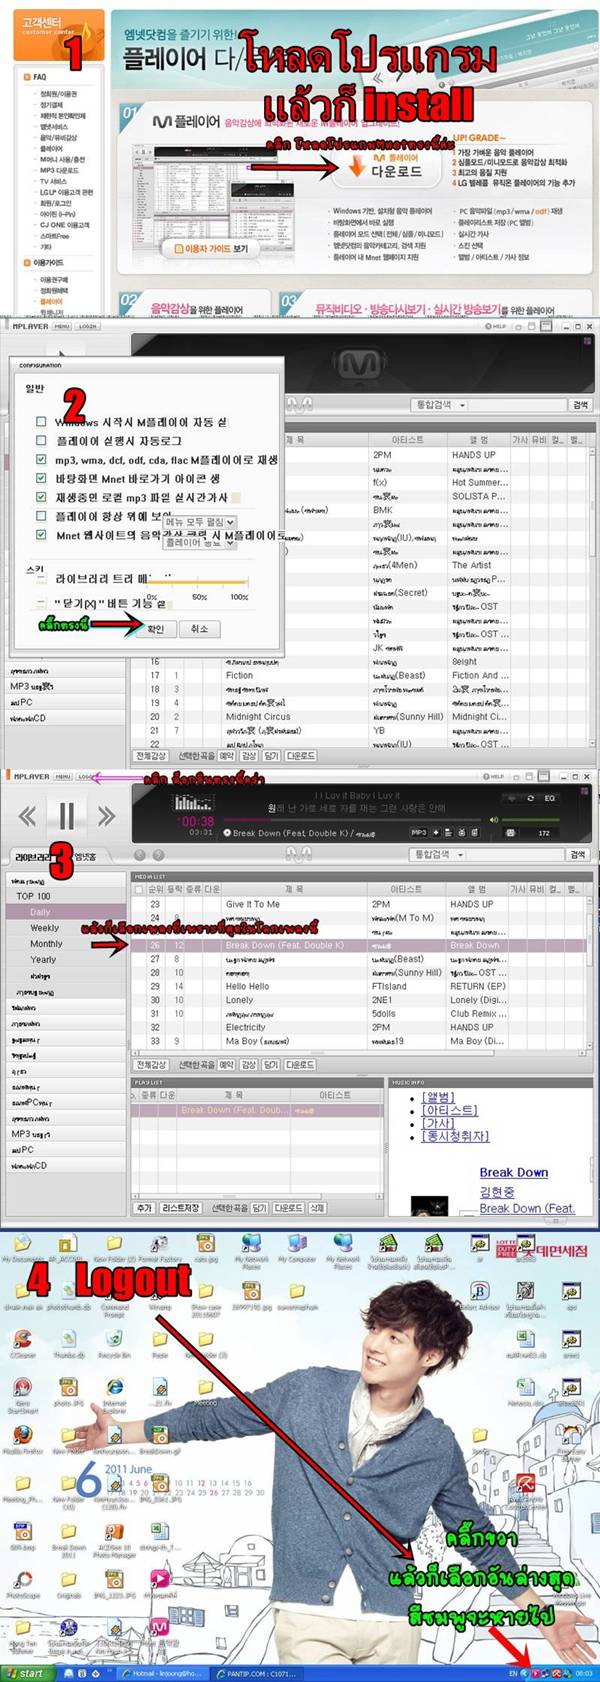Open TV 서비스 link in FAQ sidebar
This screenshot has width=600, height=1682.
[55, 182]
